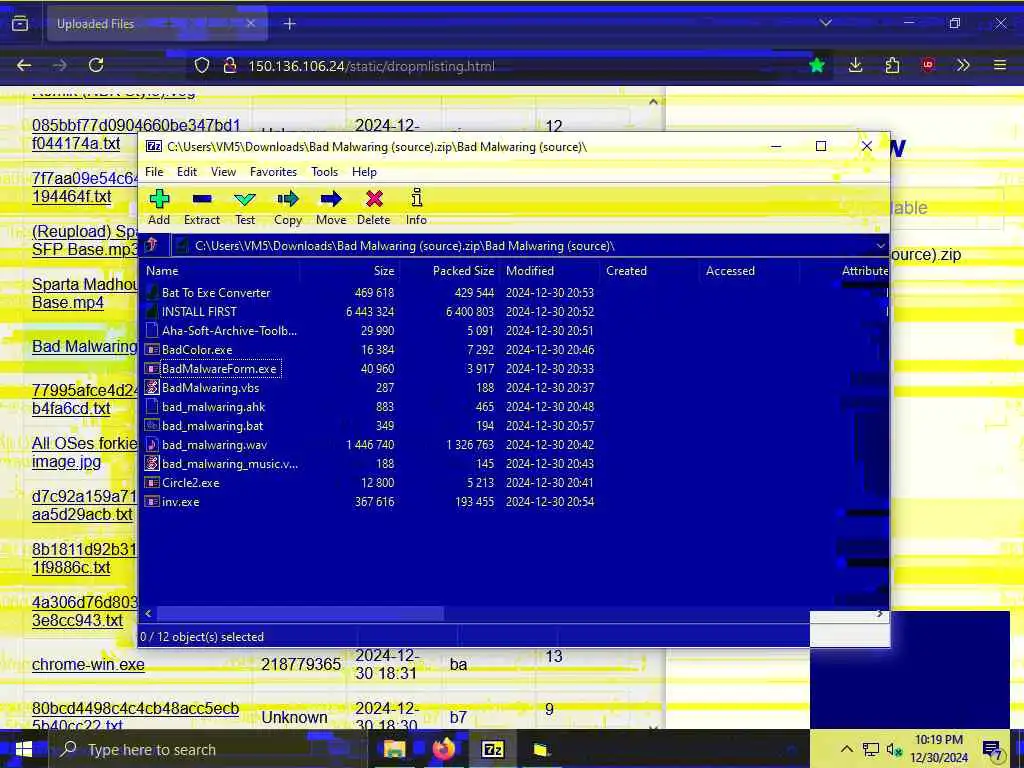This screenshot has height=768, width=1024.
Task: Open the File menu in 7-Zip
Action: pos(154,172)
